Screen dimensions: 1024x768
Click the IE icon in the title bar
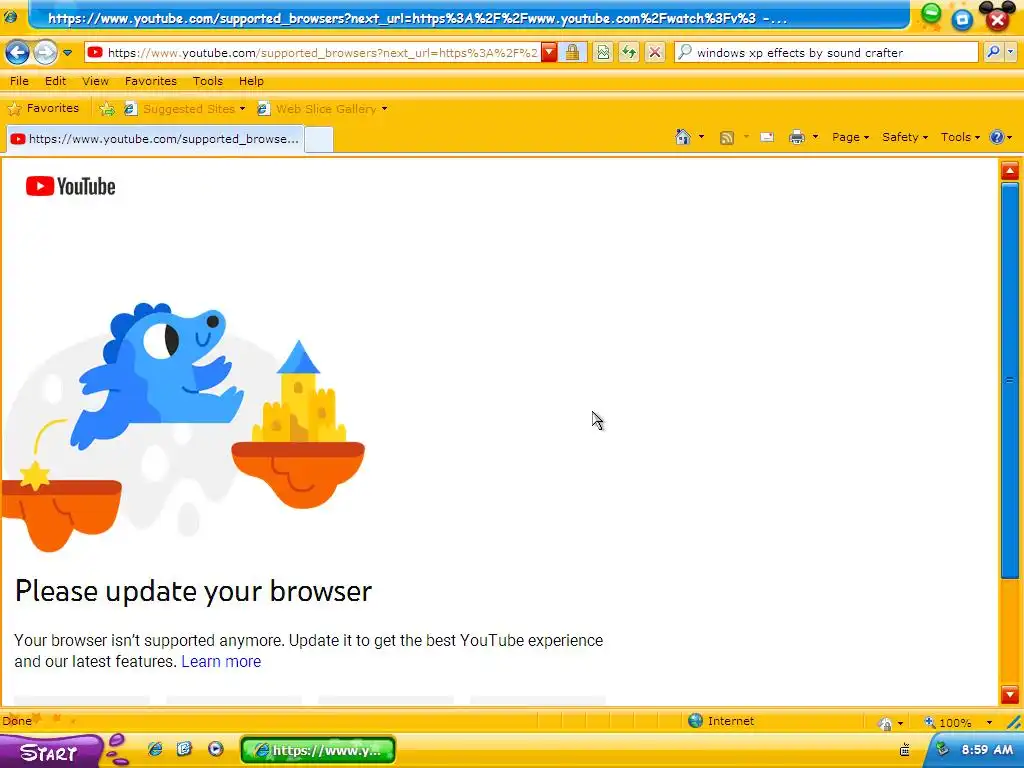click(10, 18)
